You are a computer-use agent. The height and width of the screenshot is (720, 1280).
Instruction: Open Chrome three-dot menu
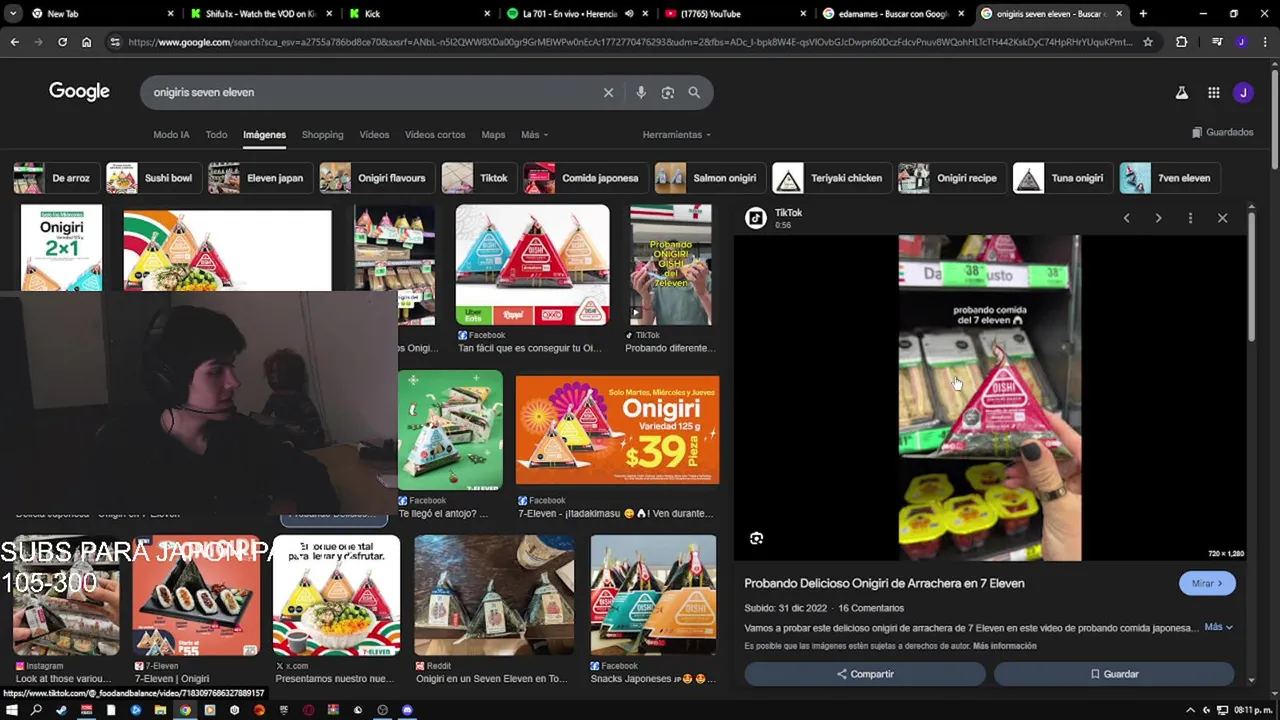pyautogui.click(x=1266, y=42)
